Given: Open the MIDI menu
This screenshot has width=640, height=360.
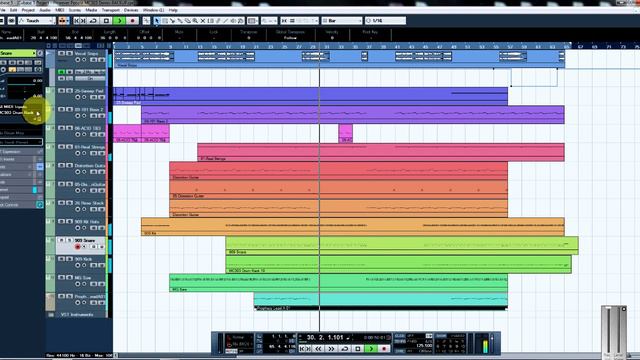Looking at the screenshot, I should 60,10.
